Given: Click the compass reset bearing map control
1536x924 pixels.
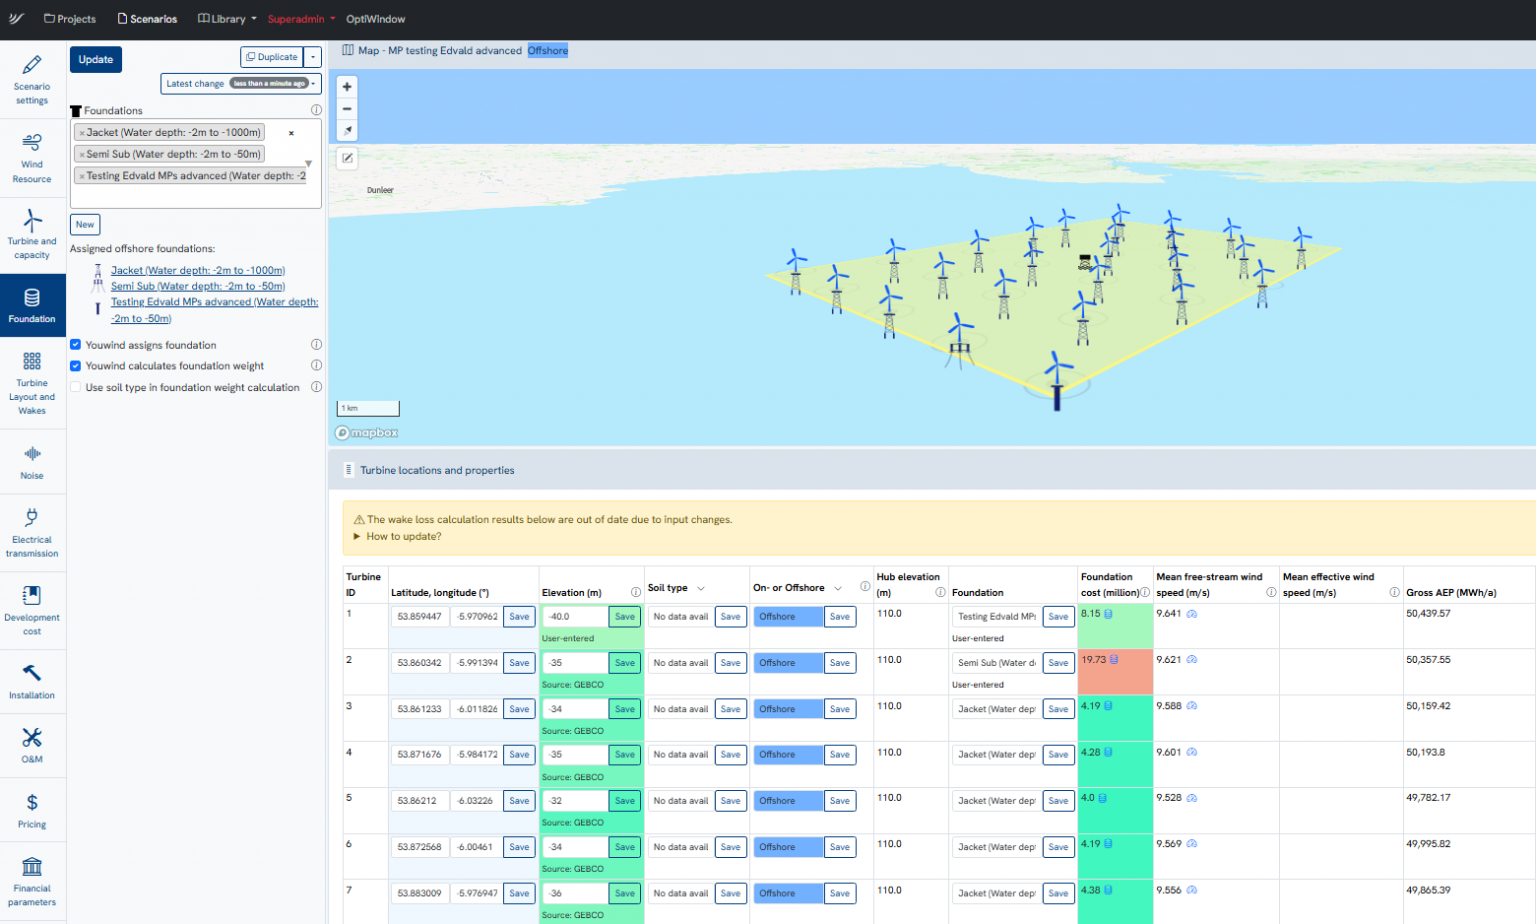Looking at the screenshot, I should click(347, 129).
